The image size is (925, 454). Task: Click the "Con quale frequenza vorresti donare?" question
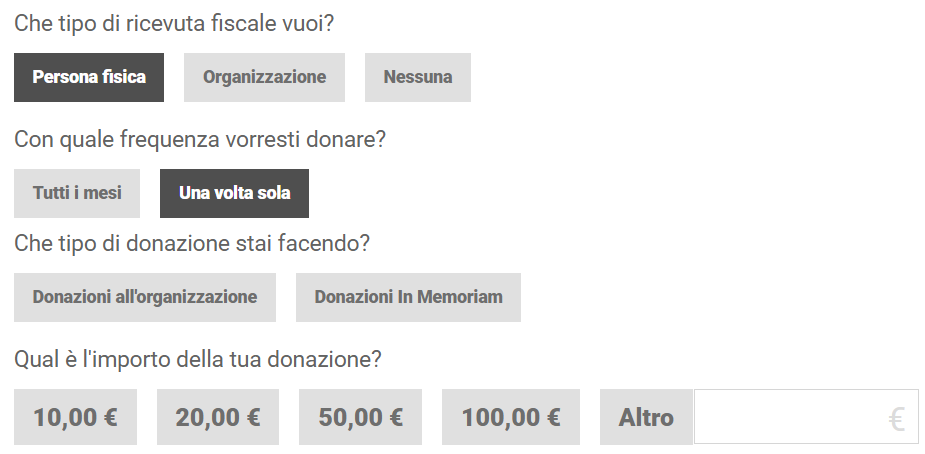click(200, 139)
